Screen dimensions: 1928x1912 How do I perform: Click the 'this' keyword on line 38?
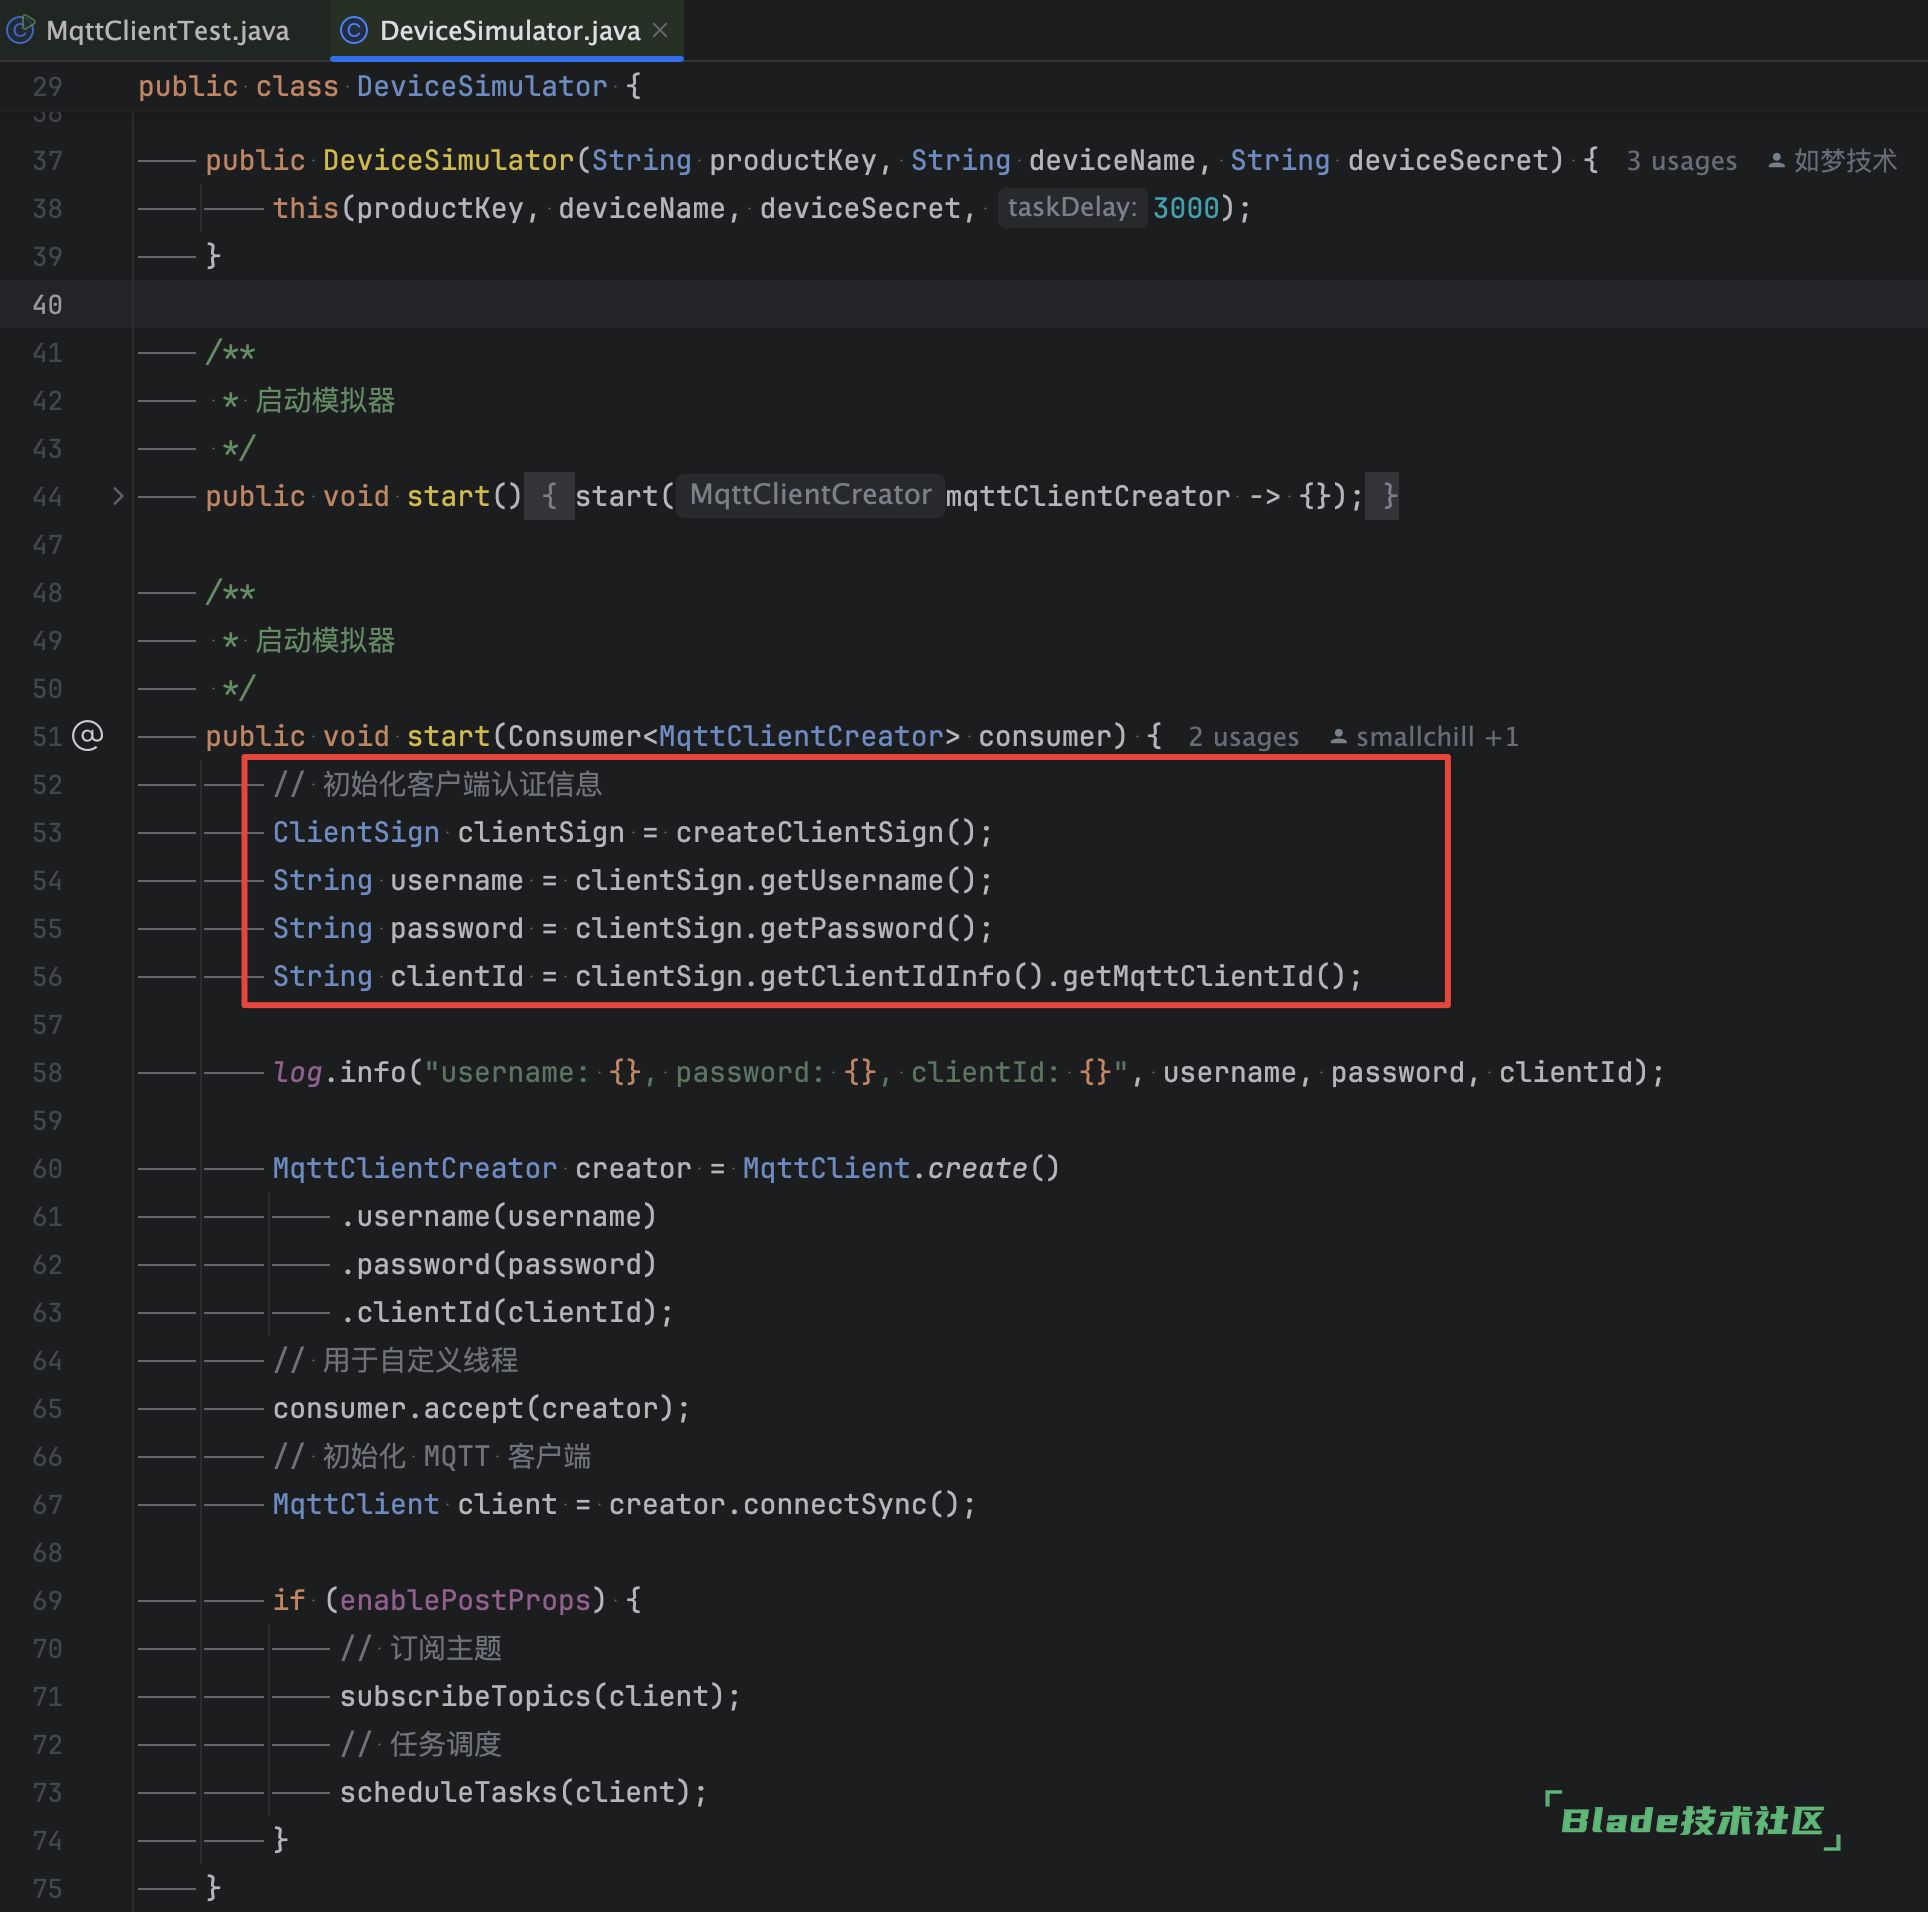click(306, 208)
